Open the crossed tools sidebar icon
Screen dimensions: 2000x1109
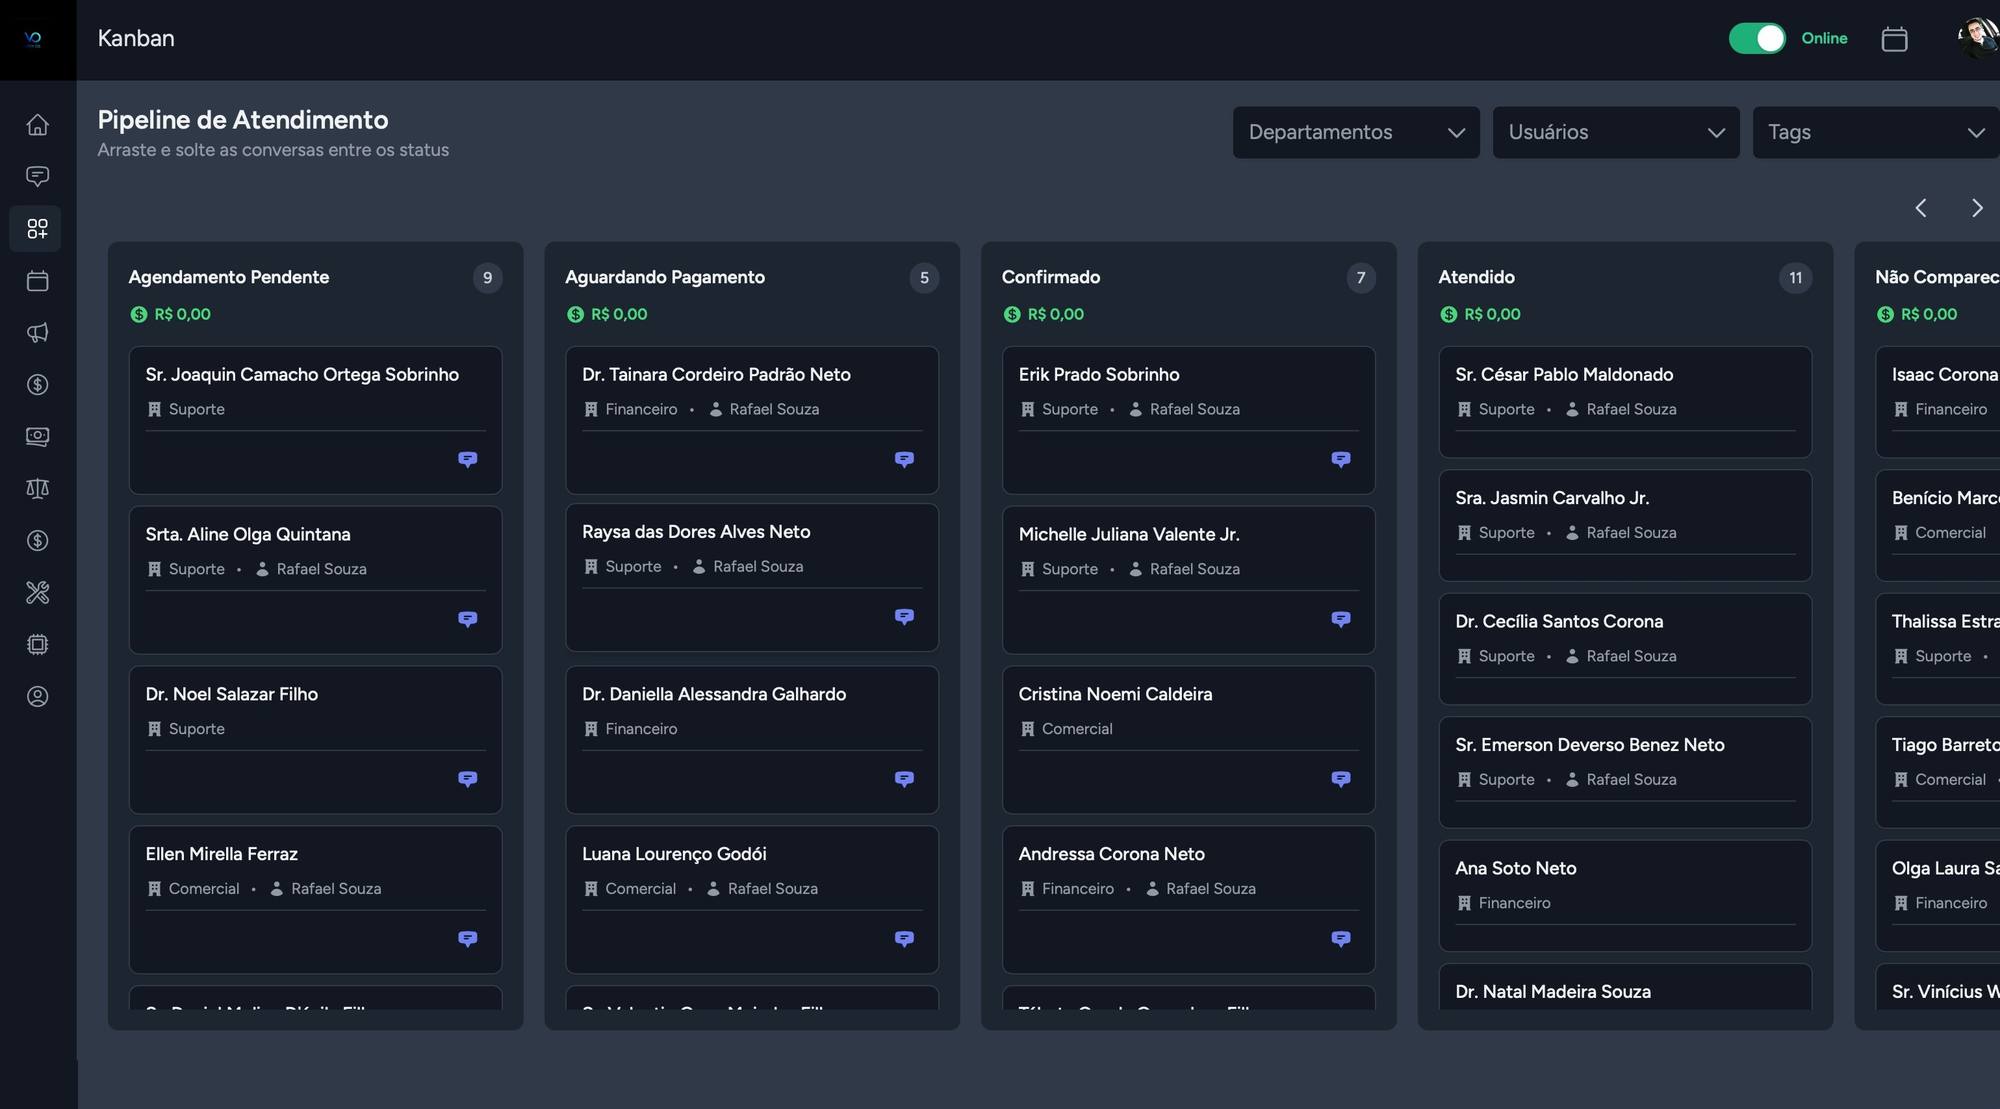37,593
